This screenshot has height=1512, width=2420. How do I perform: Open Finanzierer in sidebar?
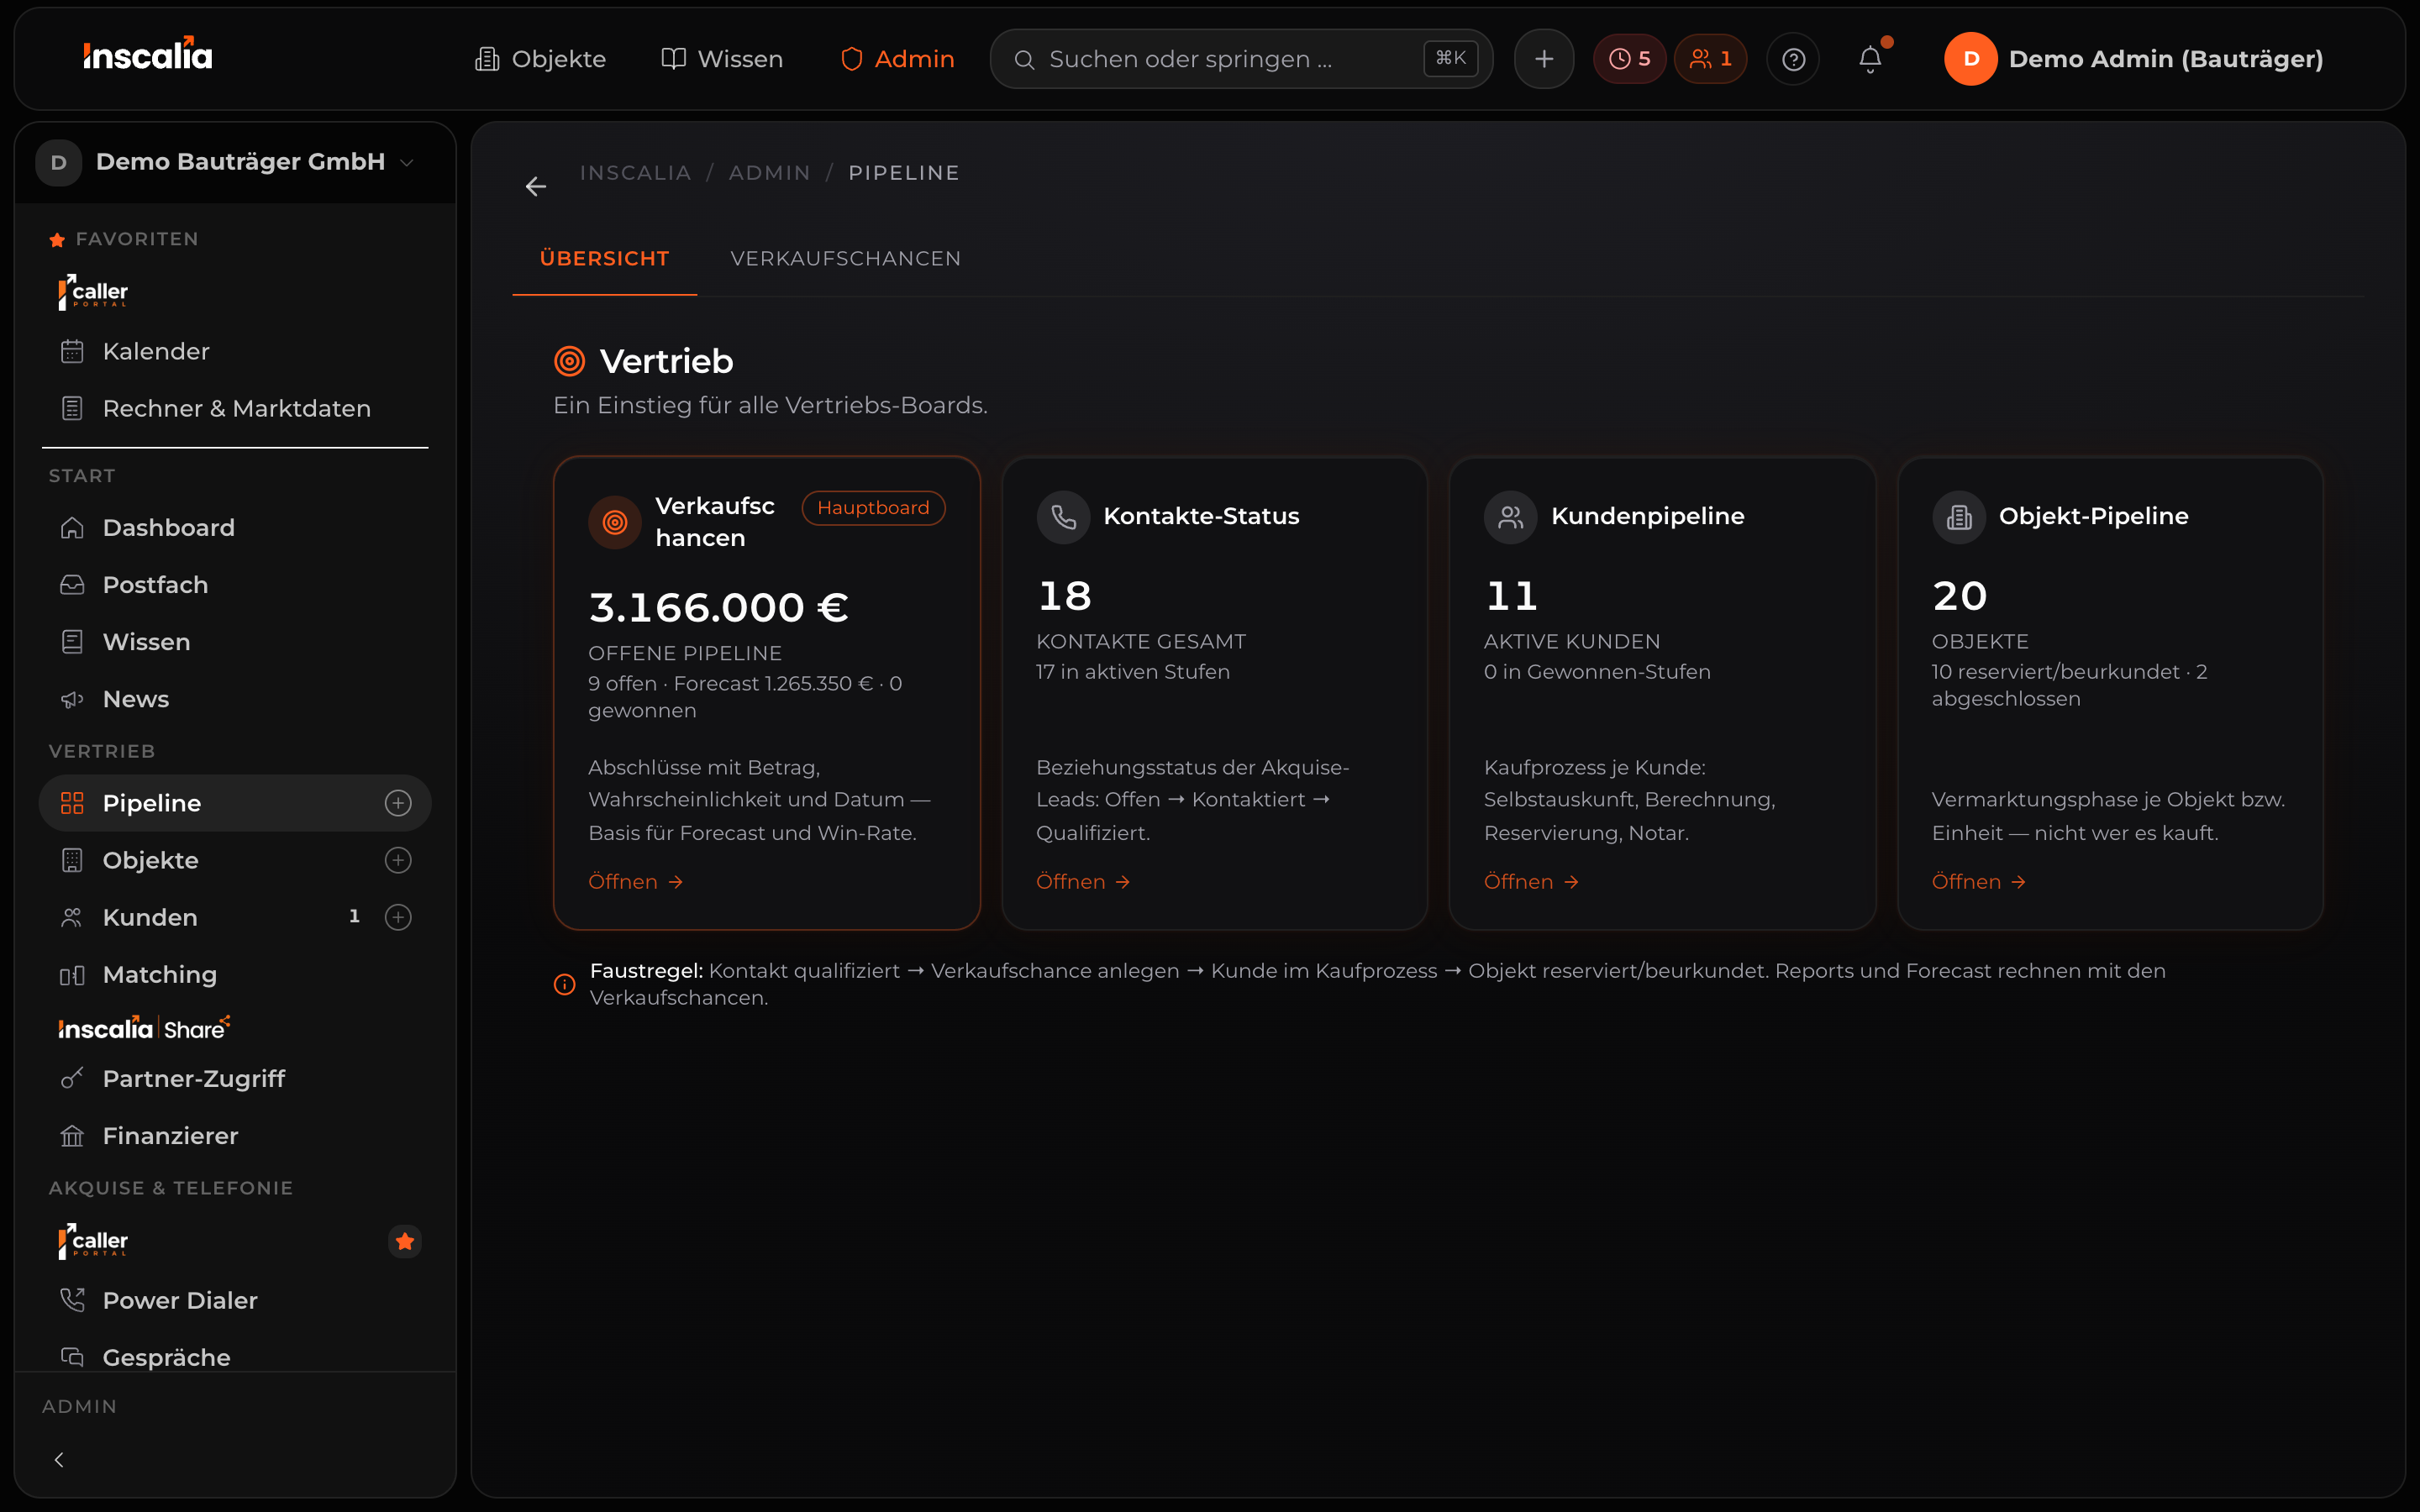pyautogui.click(x=235, y=1135)
